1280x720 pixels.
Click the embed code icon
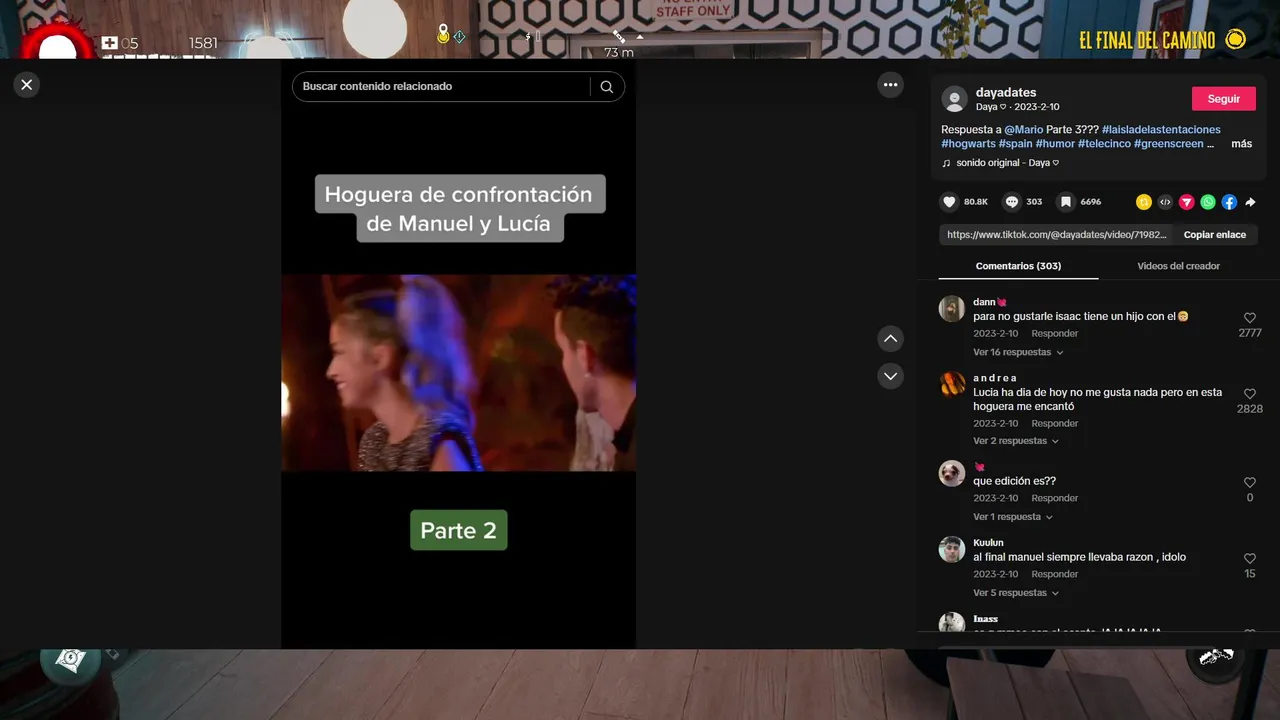point(1165,202)
